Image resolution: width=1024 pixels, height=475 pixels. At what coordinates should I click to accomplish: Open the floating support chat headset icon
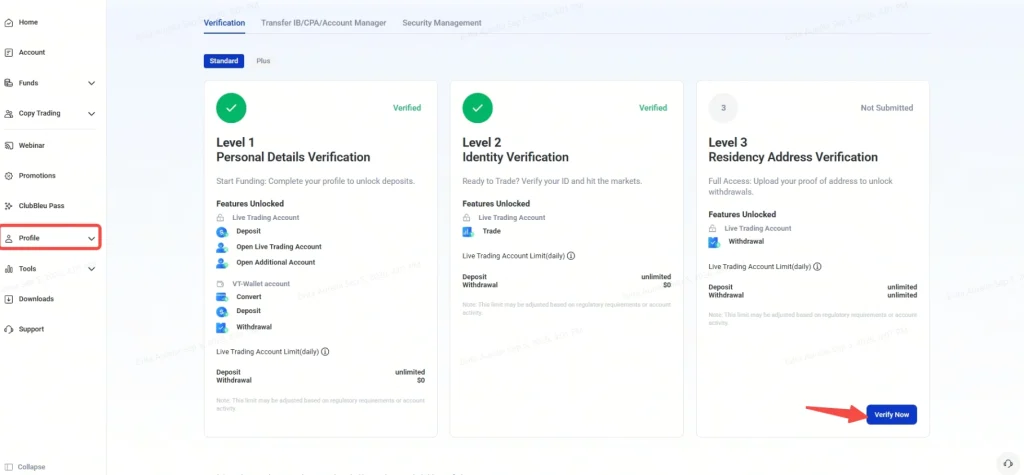coord(1008,463)
